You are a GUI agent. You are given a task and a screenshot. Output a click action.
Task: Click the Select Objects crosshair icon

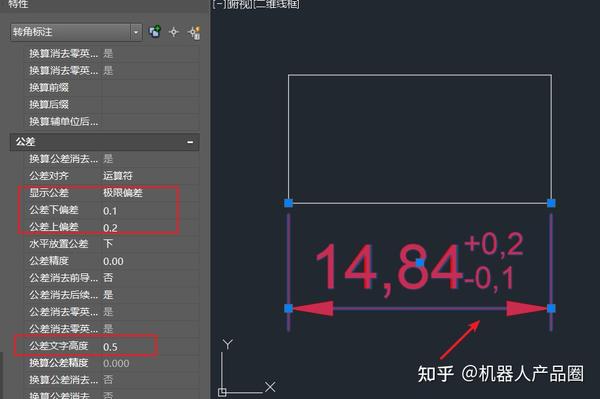click(x=174, y=32)
